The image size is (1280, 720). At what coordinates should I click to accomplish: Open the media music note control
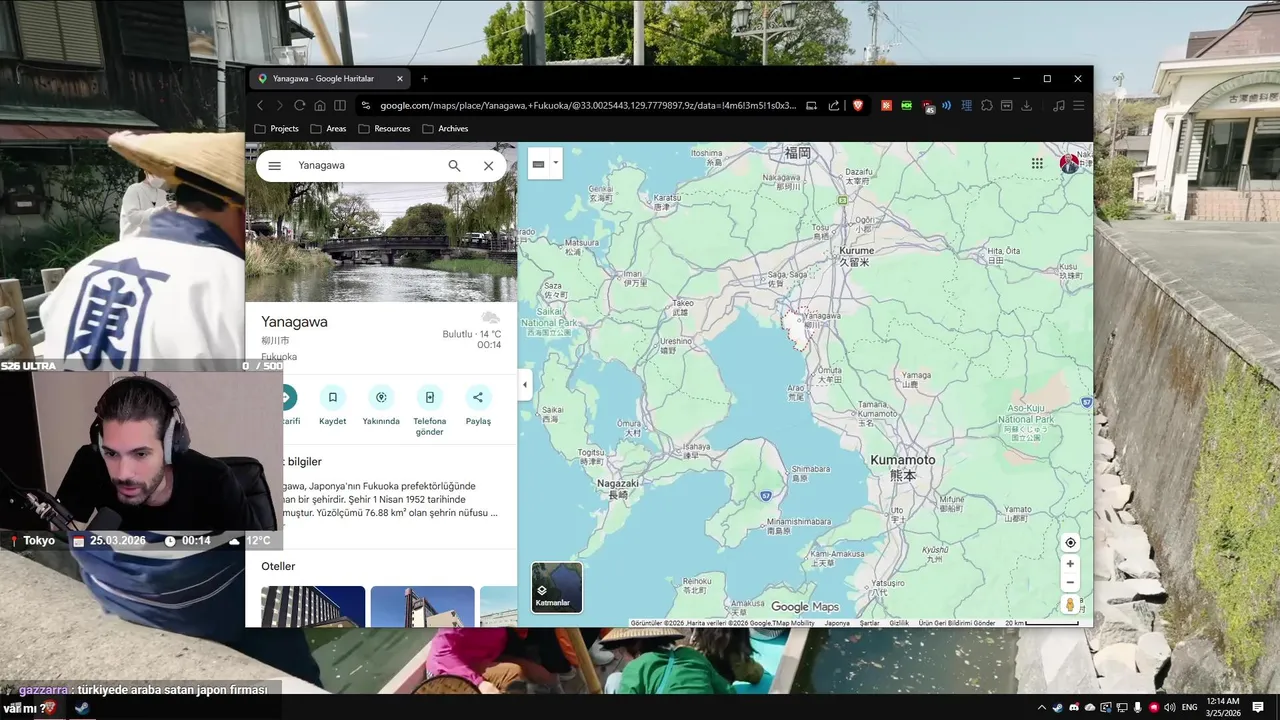(1059, 105)
